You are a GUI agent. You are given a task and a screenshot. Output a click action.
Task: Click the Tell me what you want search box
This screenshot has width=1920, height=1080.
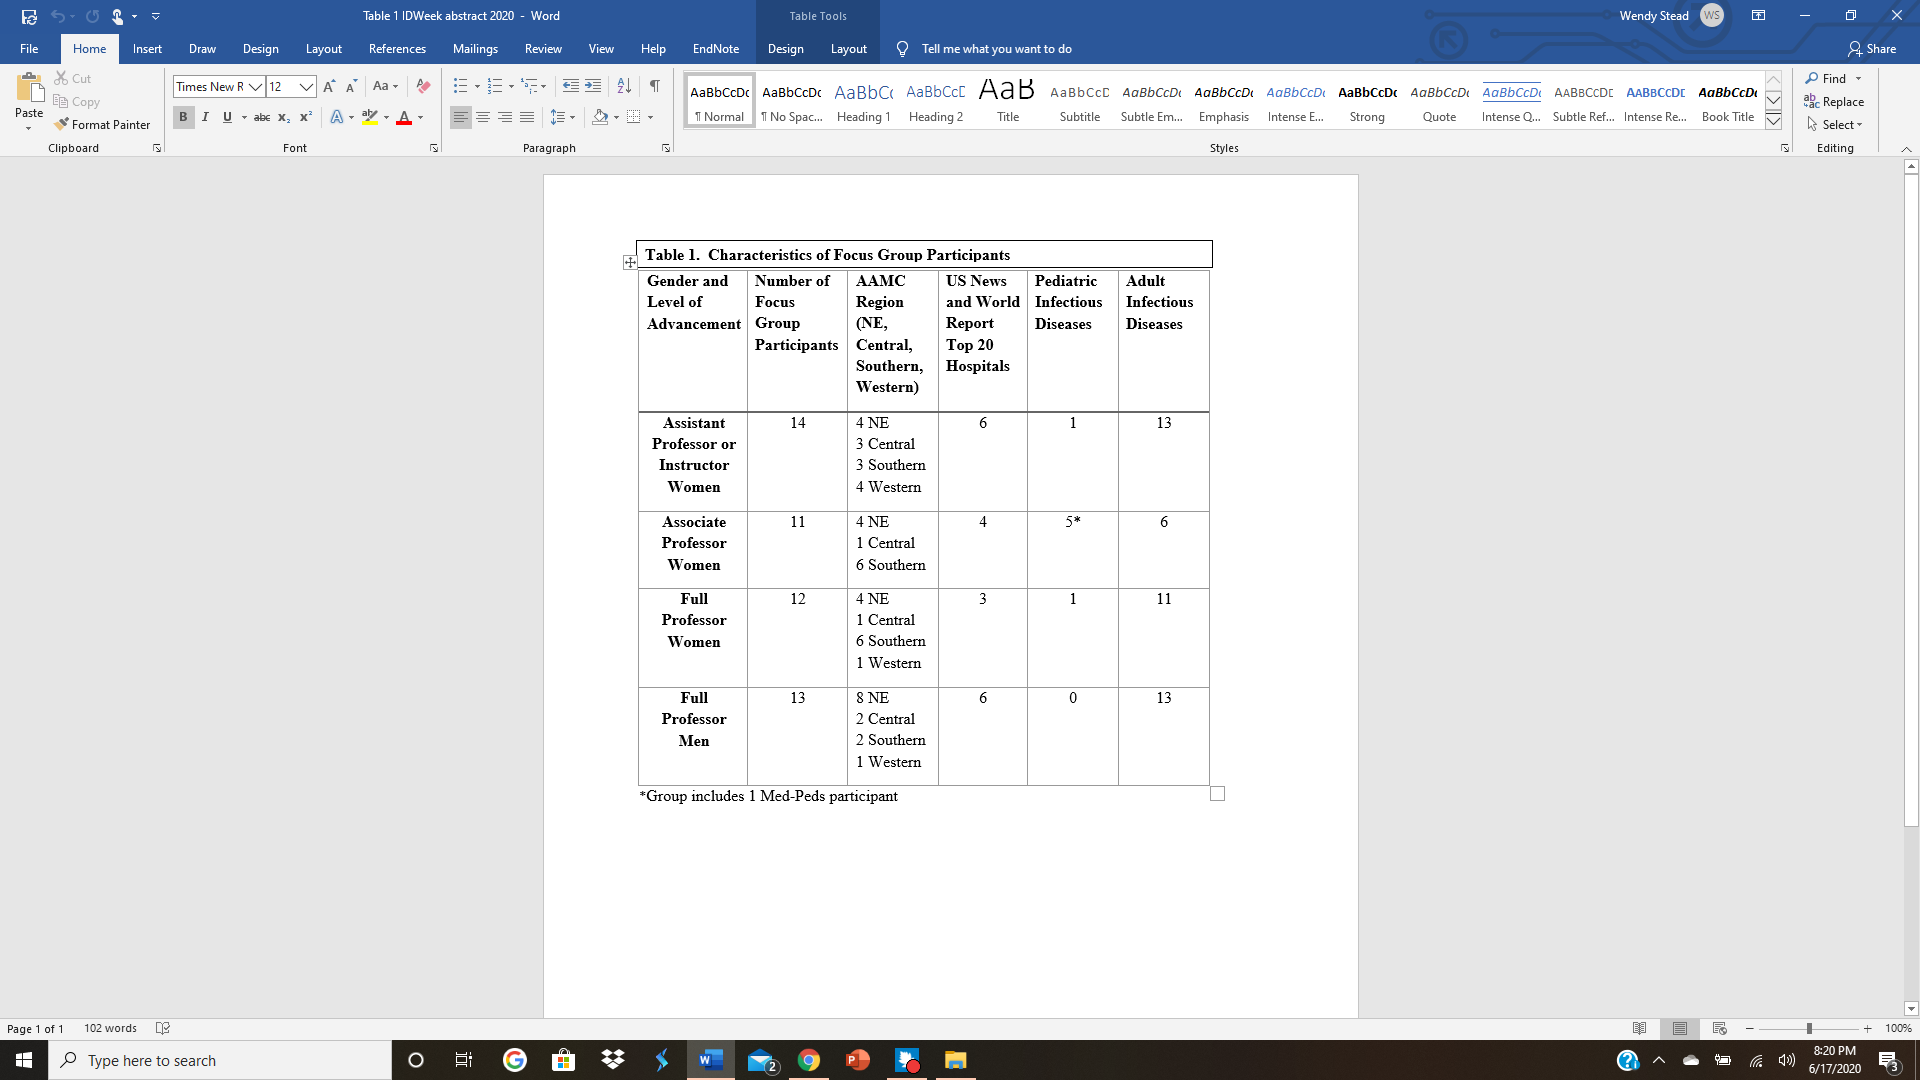click(x=996, y=49)
